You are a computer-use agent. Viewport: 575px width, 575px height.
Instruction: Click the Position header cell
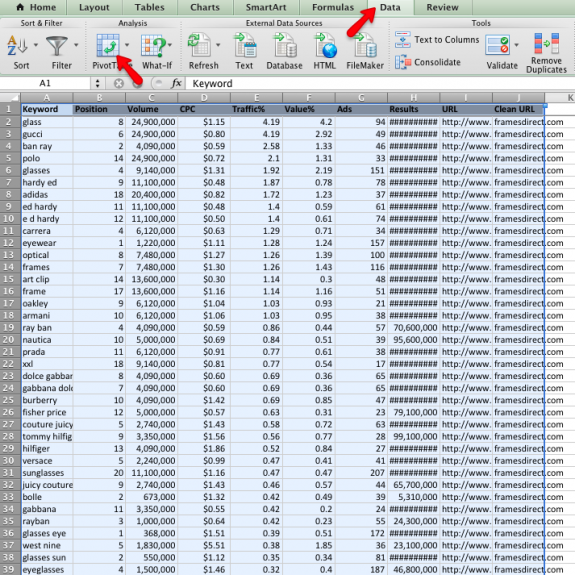tap(99, 109)
